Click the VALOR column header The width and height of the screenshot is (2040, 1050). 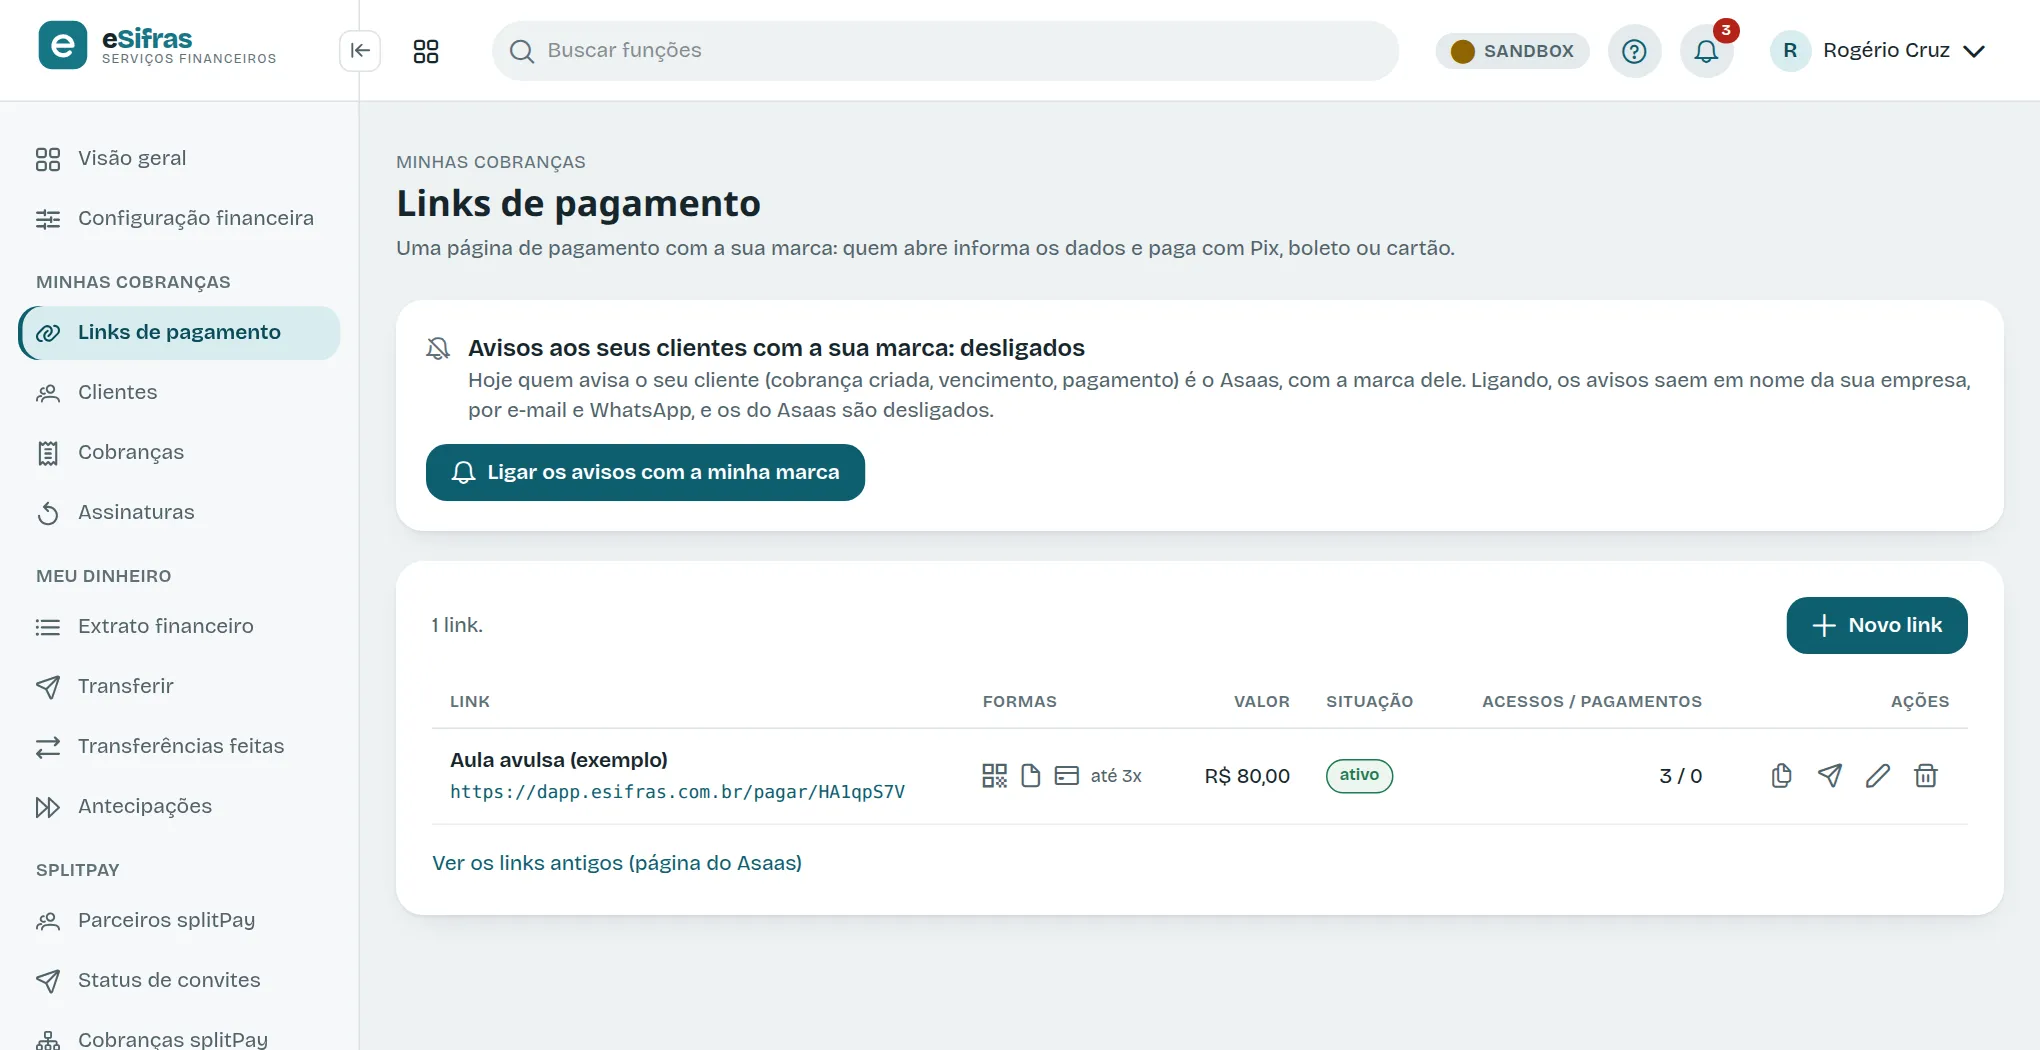[x=1261, y=702]
